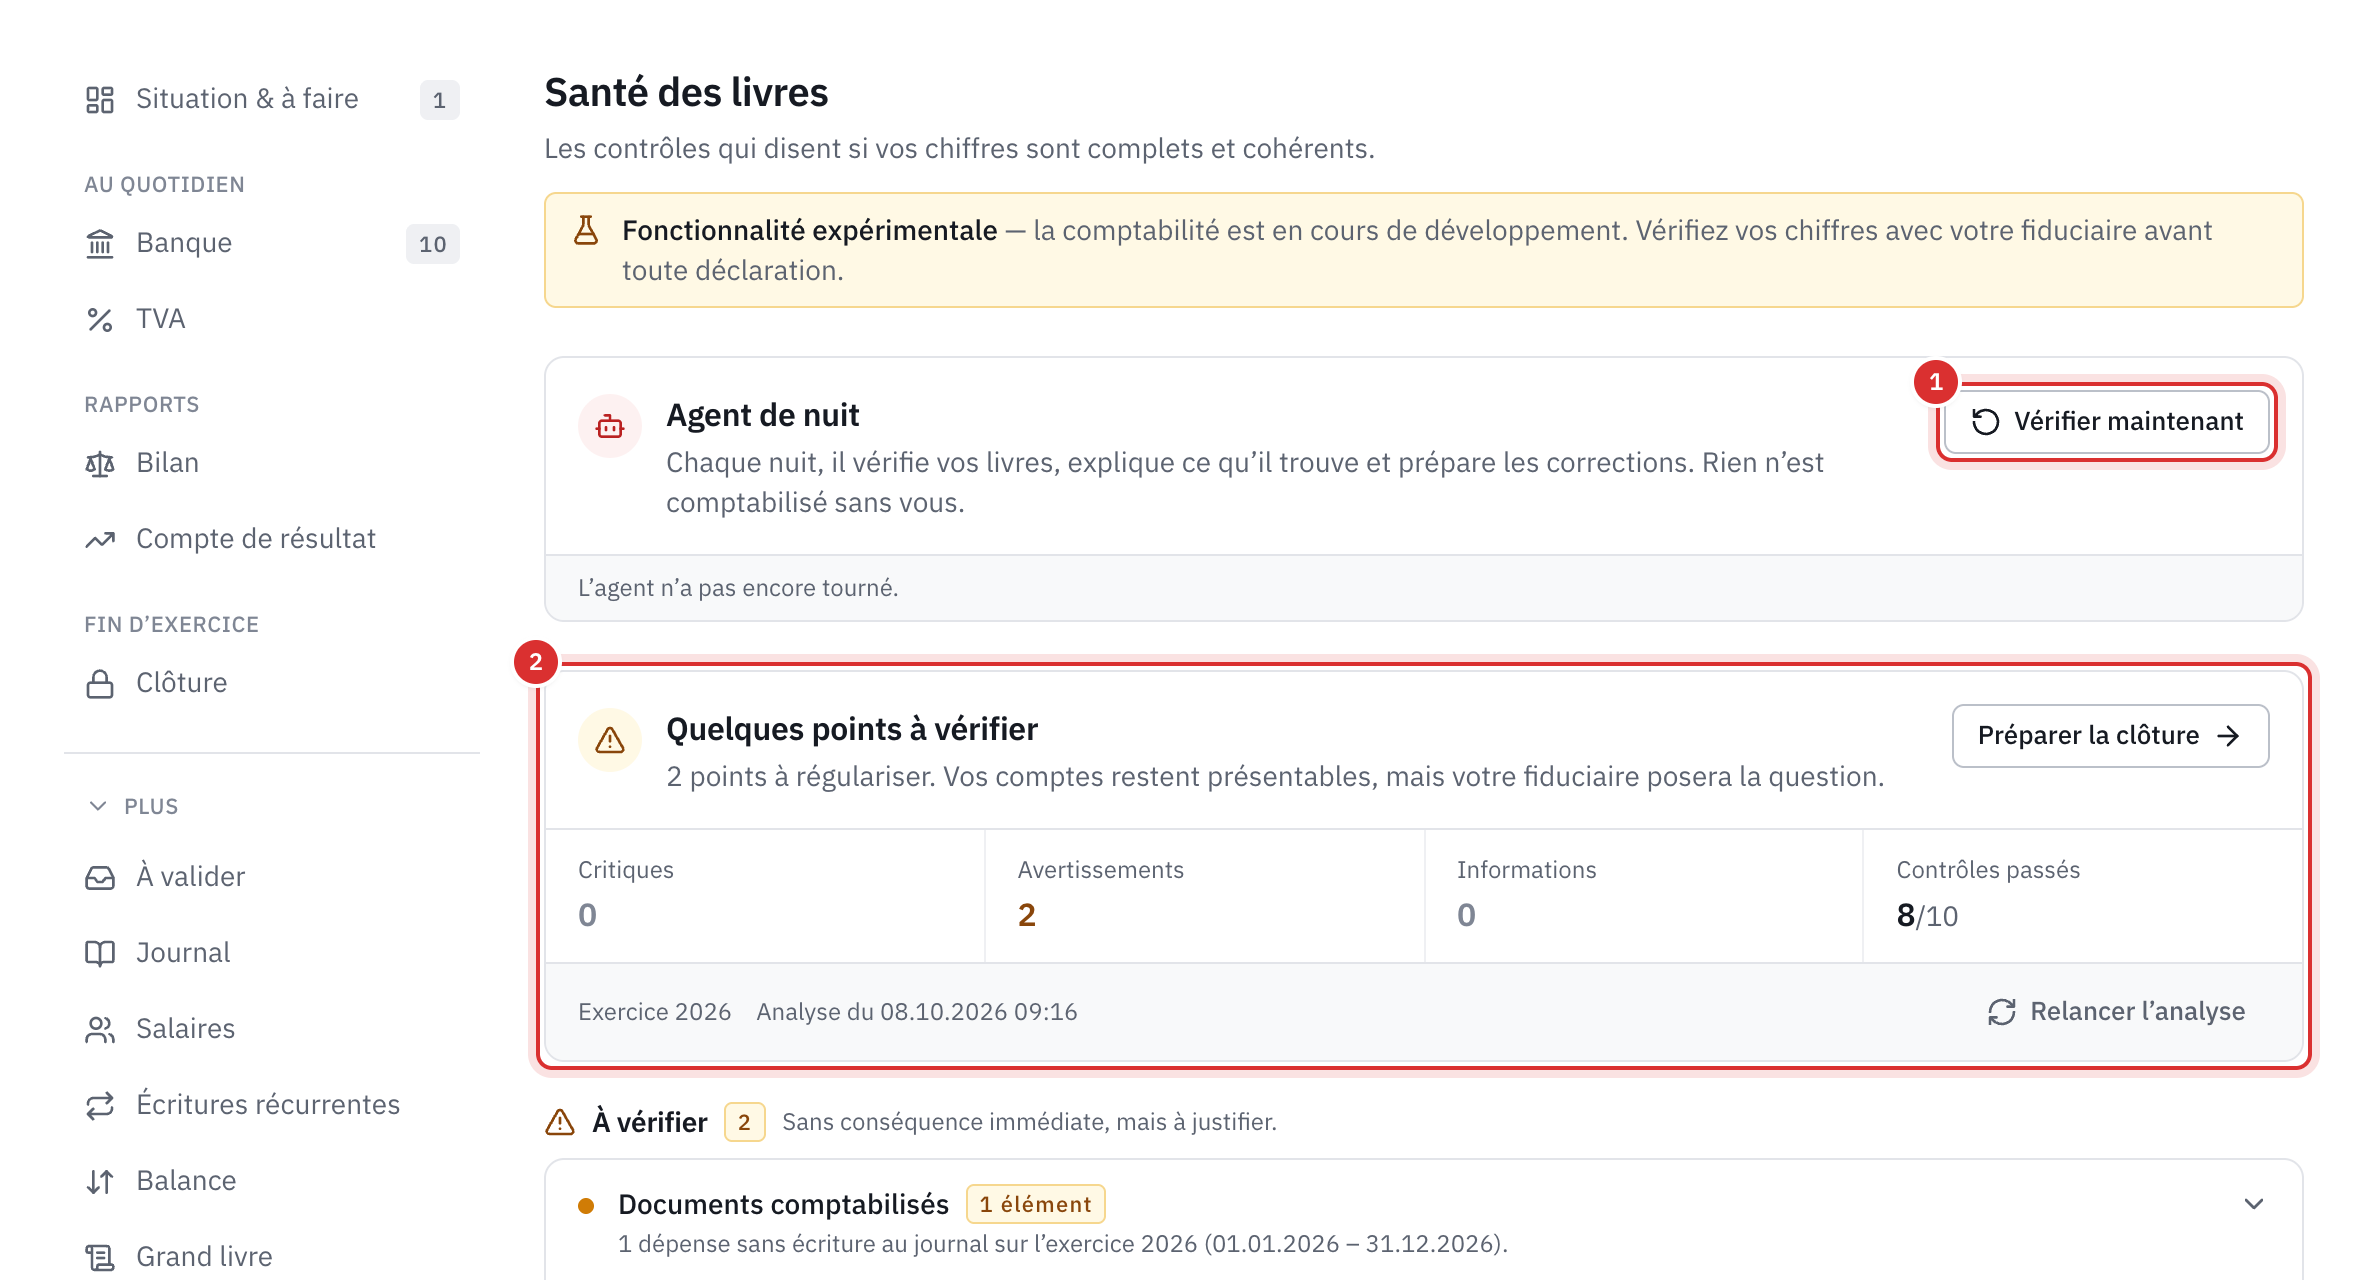Click the flask icon in the experimental banner

tap(586, 231)
